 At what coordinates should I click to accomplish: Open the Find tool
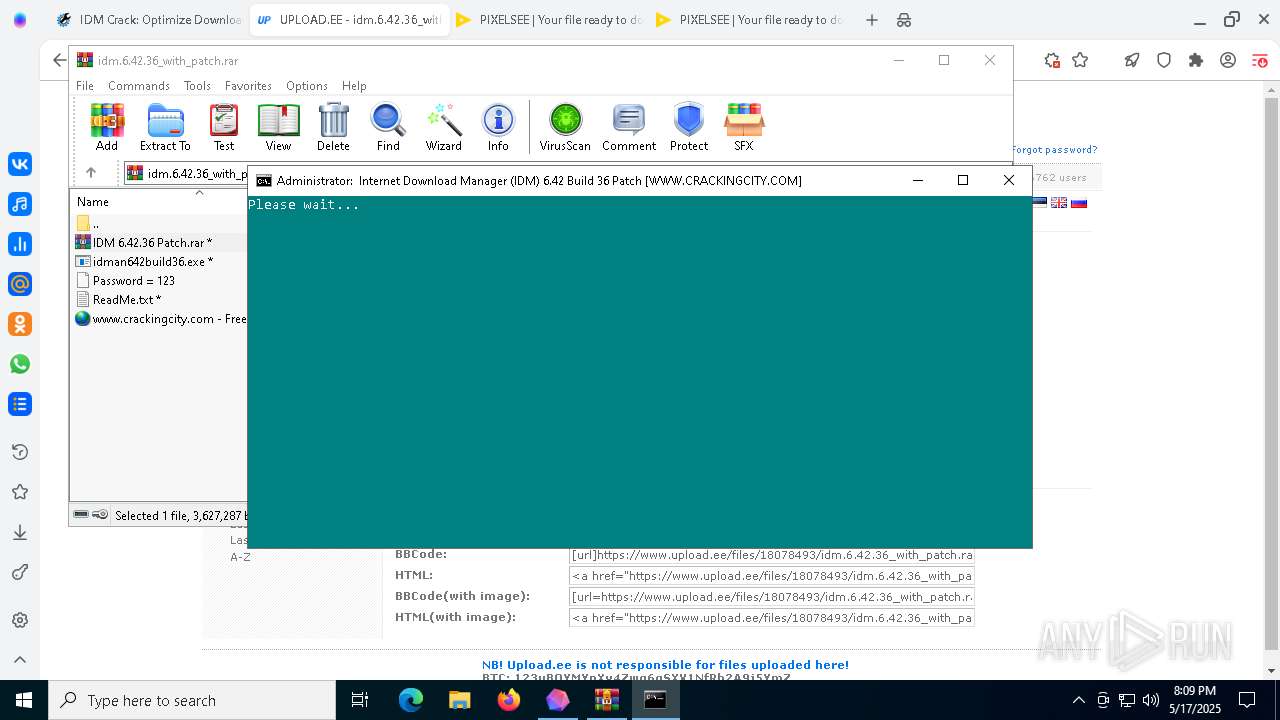point(388,127)
